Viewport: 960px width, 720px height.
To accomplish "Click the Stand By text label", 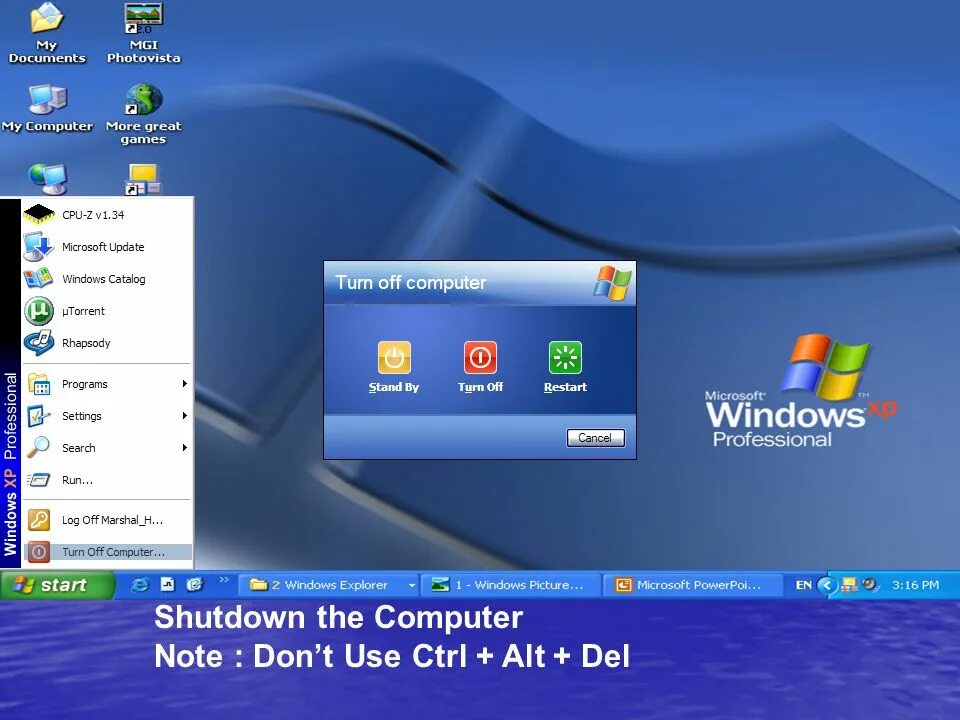I will [x=394, y=387].
